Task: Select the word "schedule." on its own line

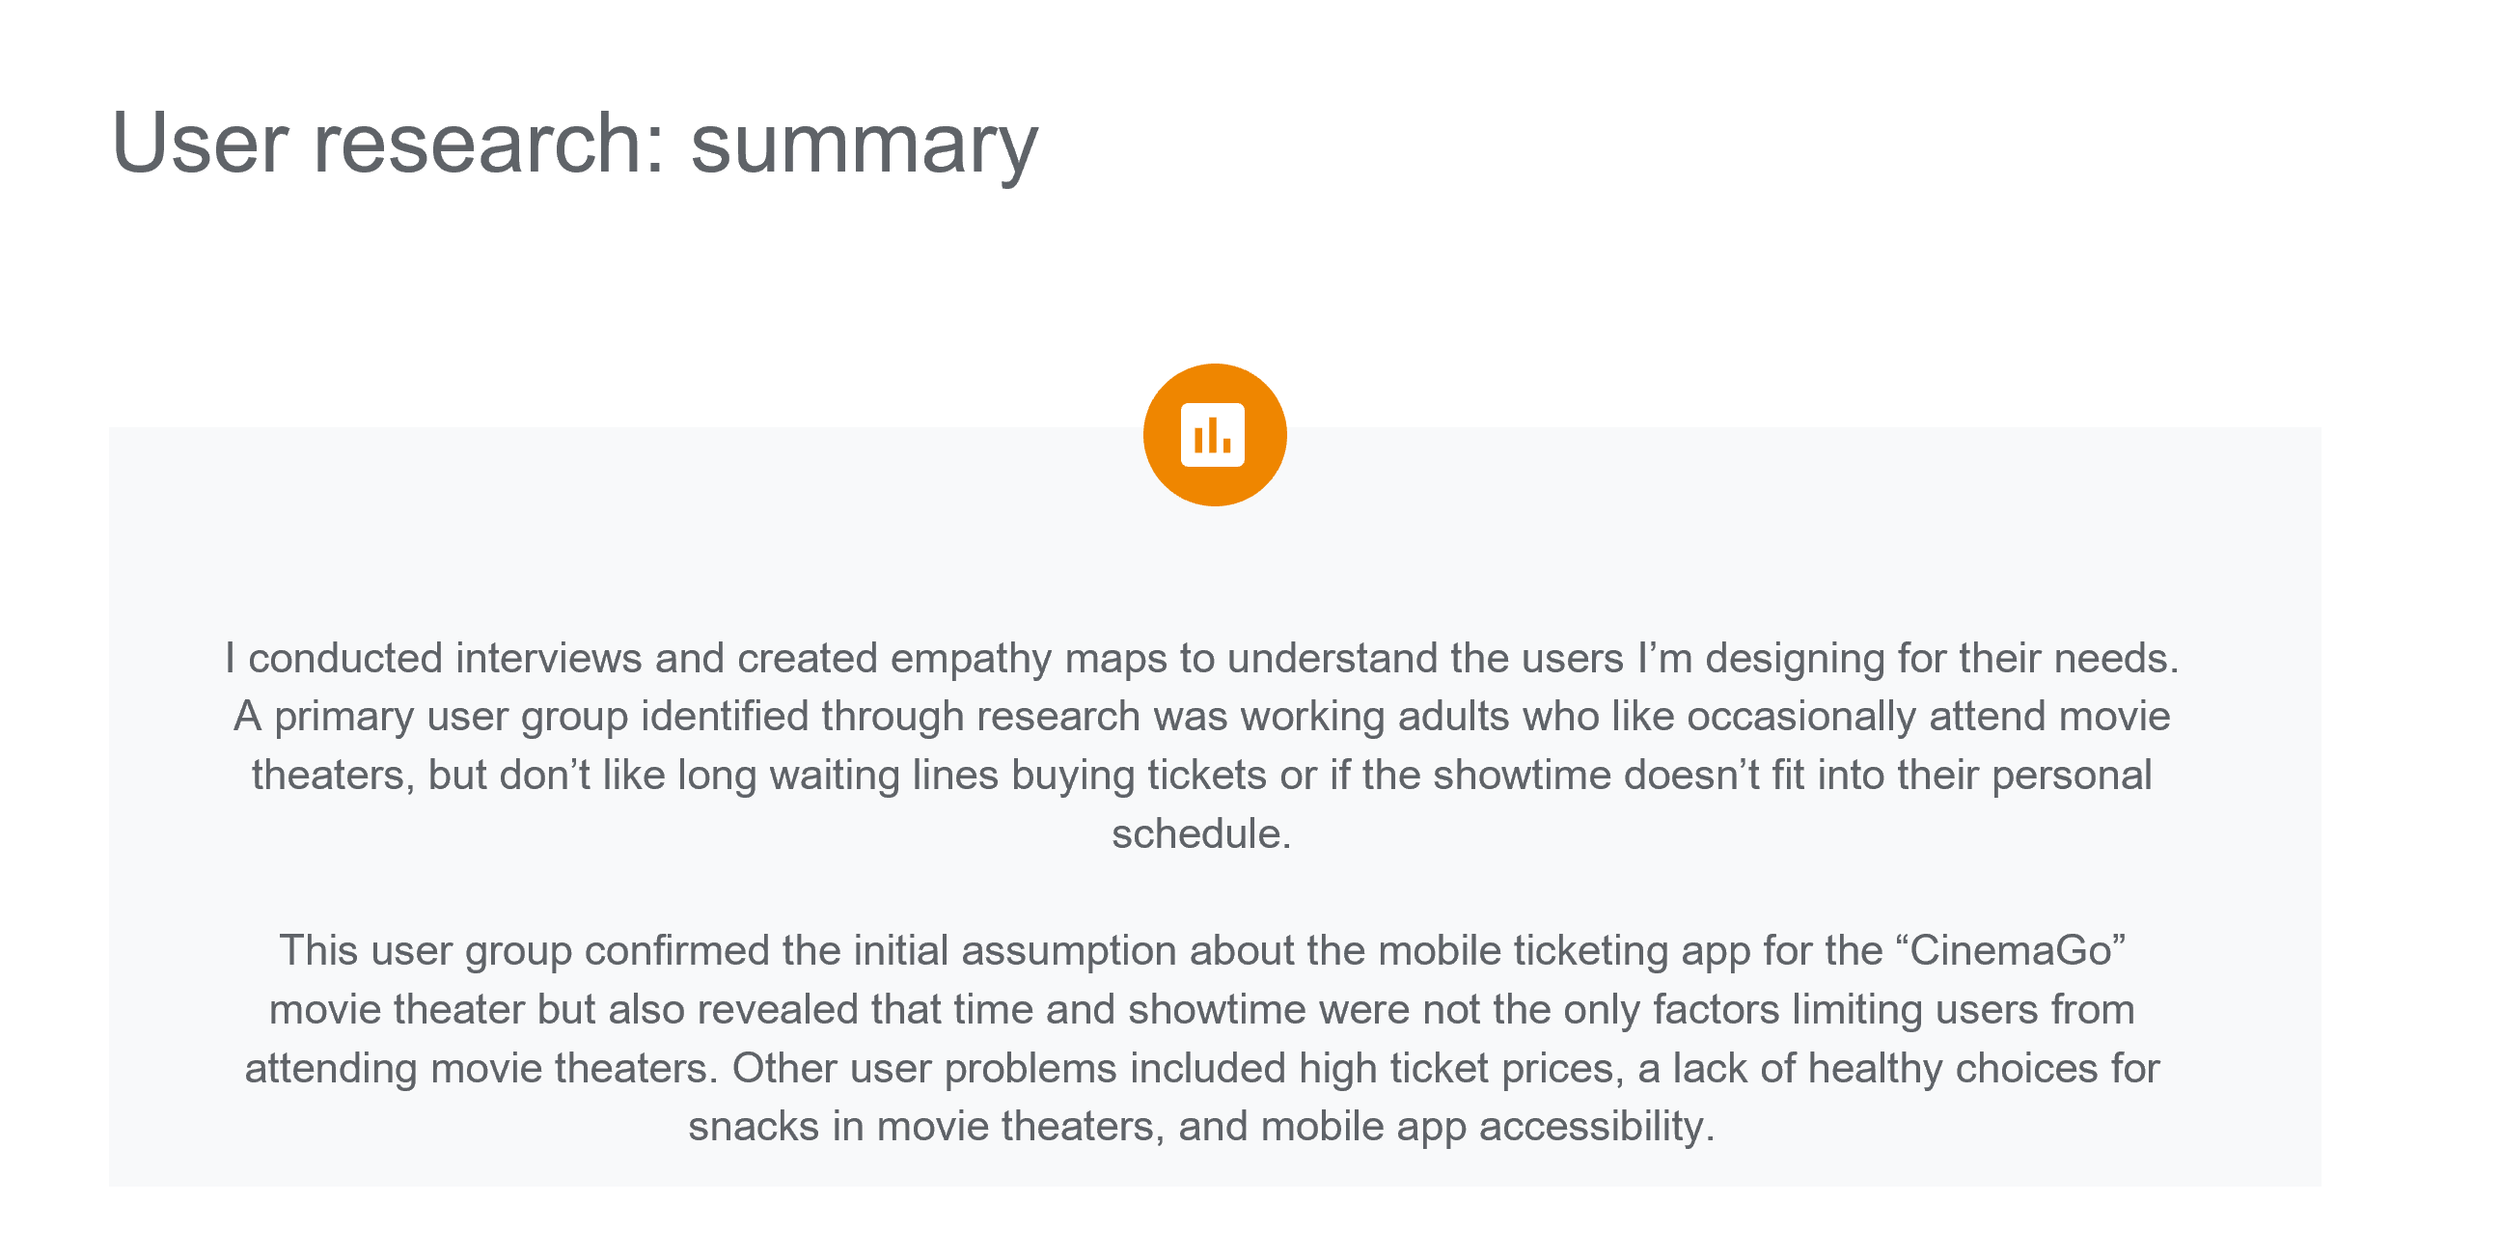Action: click(x=1202, y=834)
